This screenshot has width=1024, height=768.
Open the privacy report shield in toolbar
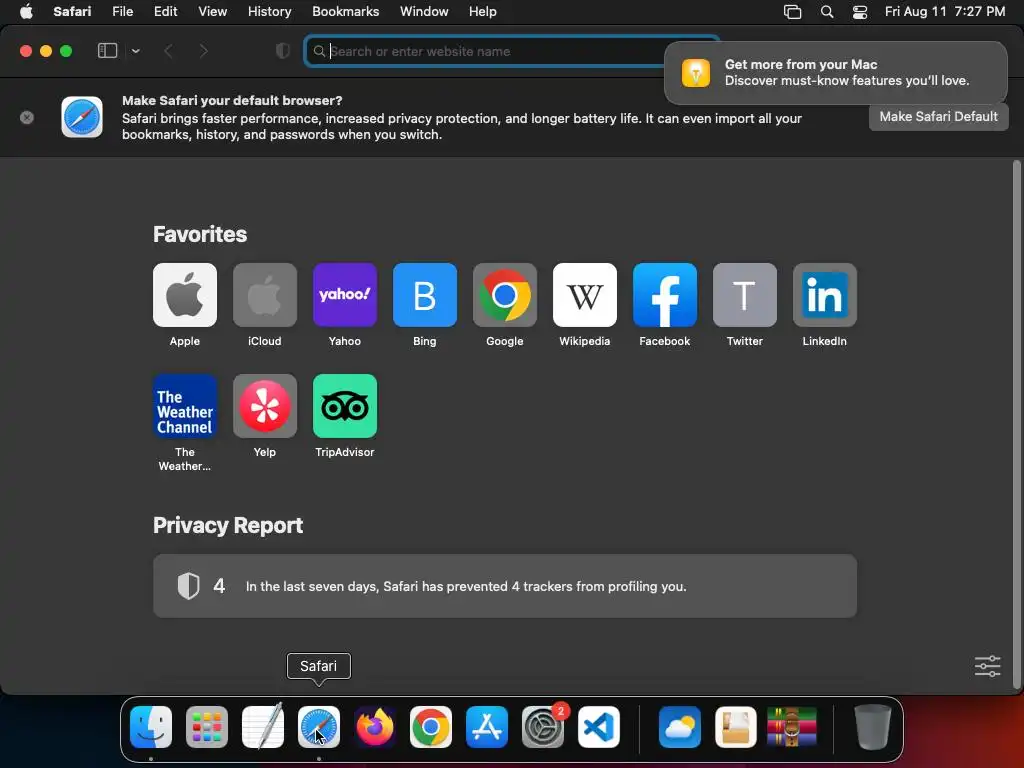283,51
